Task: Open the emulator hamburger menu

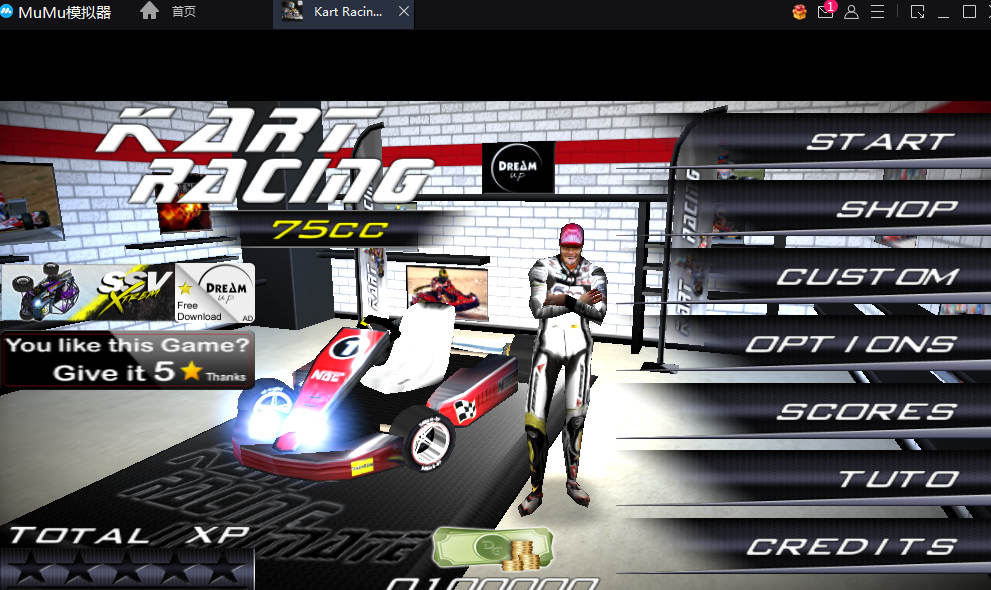Action: (877, 12)
